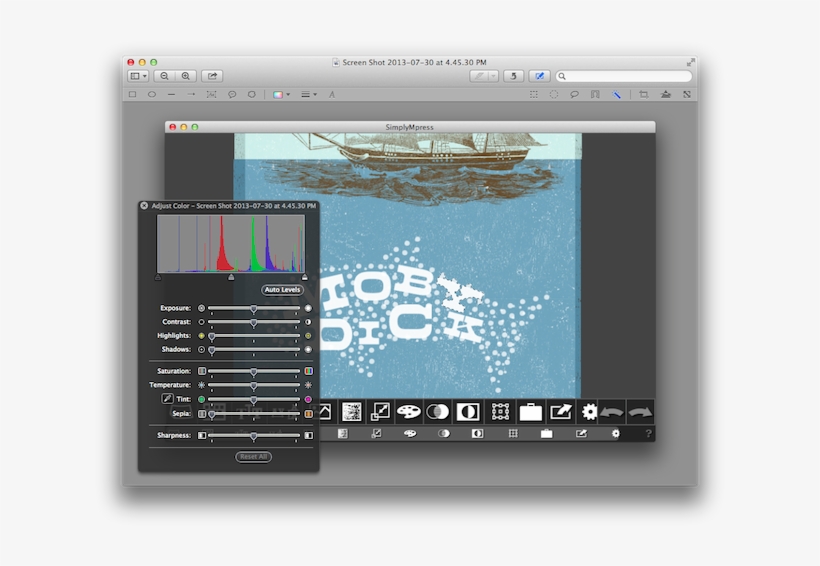Open Adjust Size tool icon
The image size is (820, 566).
tap(687, 95)
